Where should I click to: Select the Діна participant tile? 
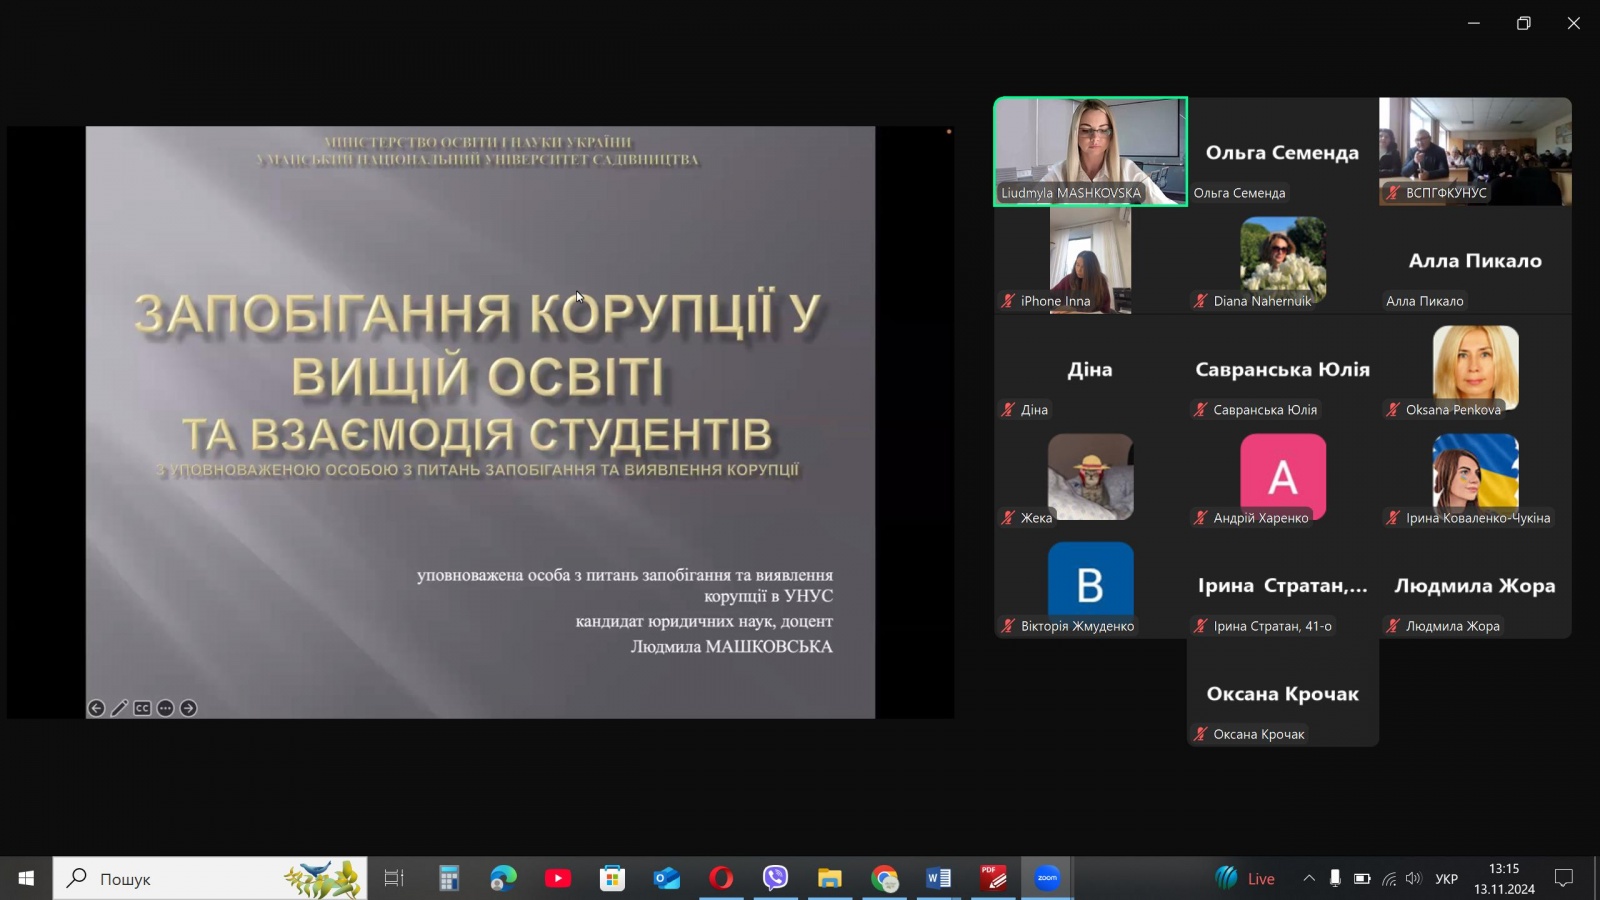pos(1090,368)
